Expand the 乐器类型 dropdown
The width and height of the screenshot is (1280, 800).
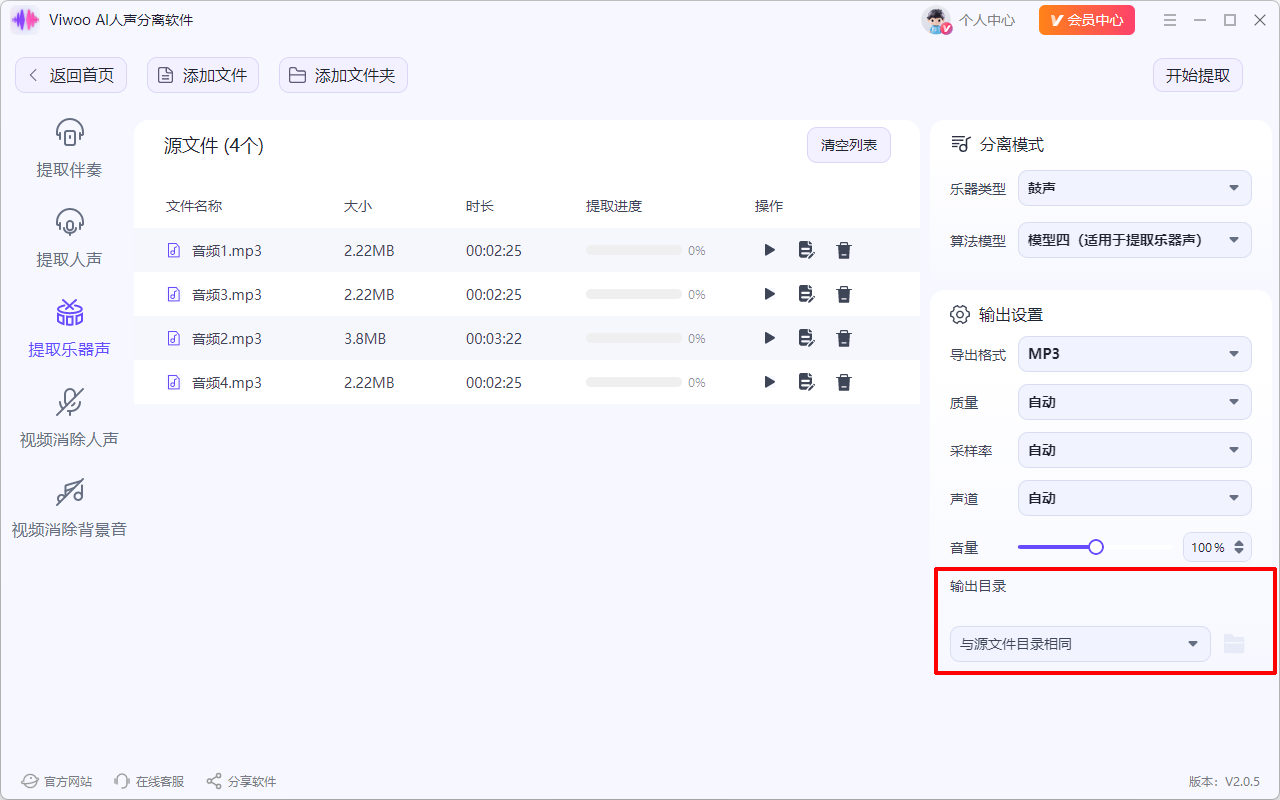pos(1134,188)
